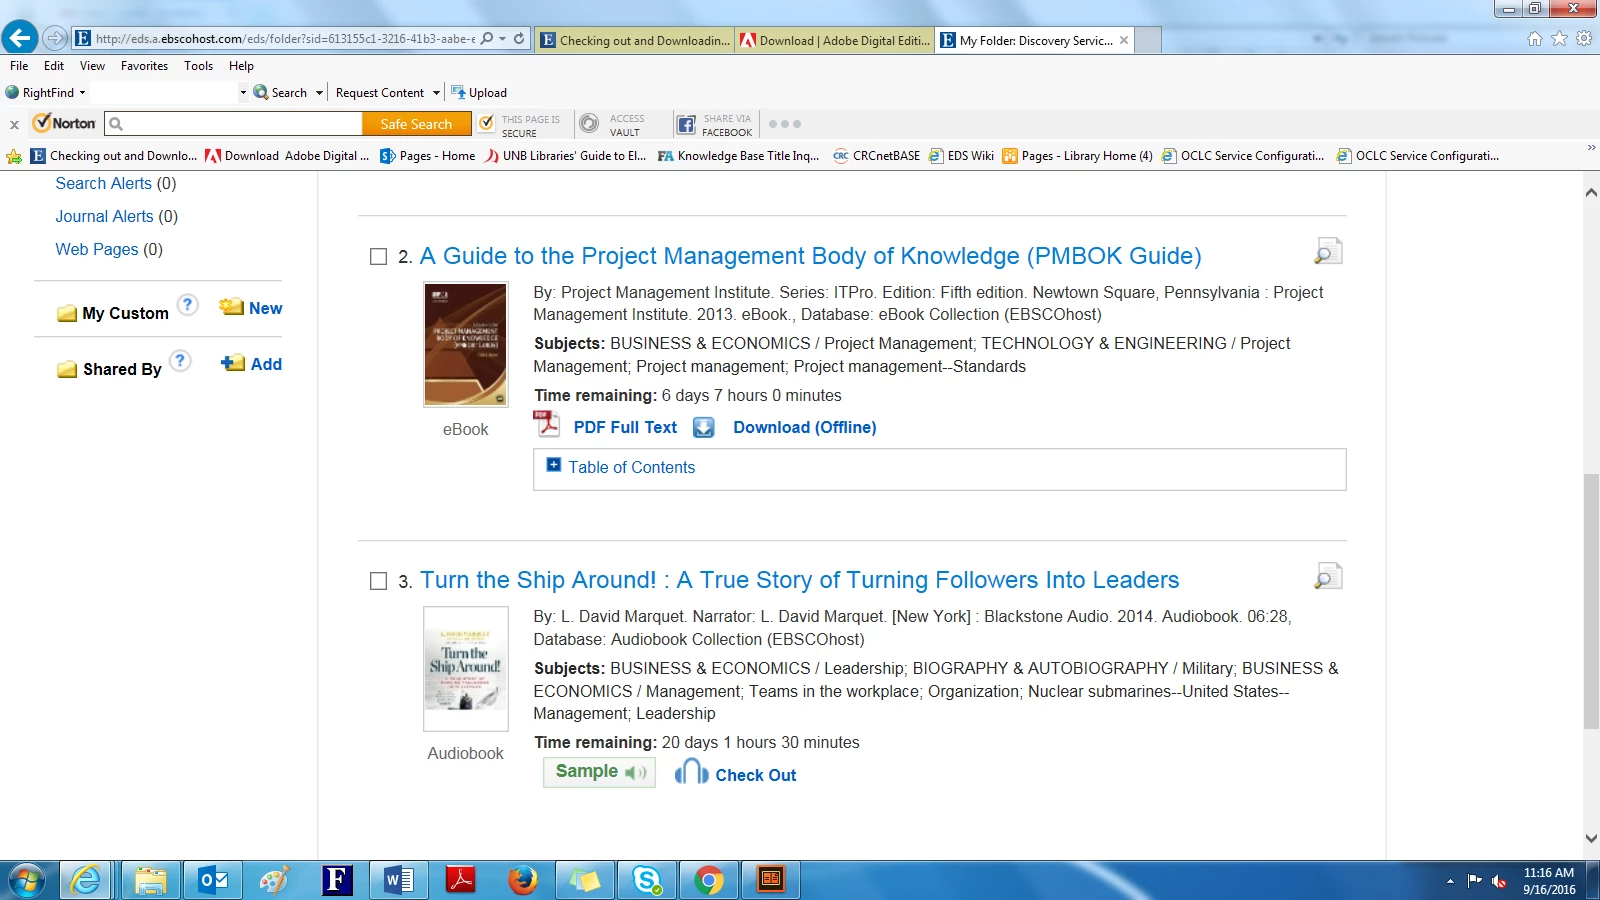Open the Edit menu
This screenshot has height=900, width=1600.
point(54,66)
